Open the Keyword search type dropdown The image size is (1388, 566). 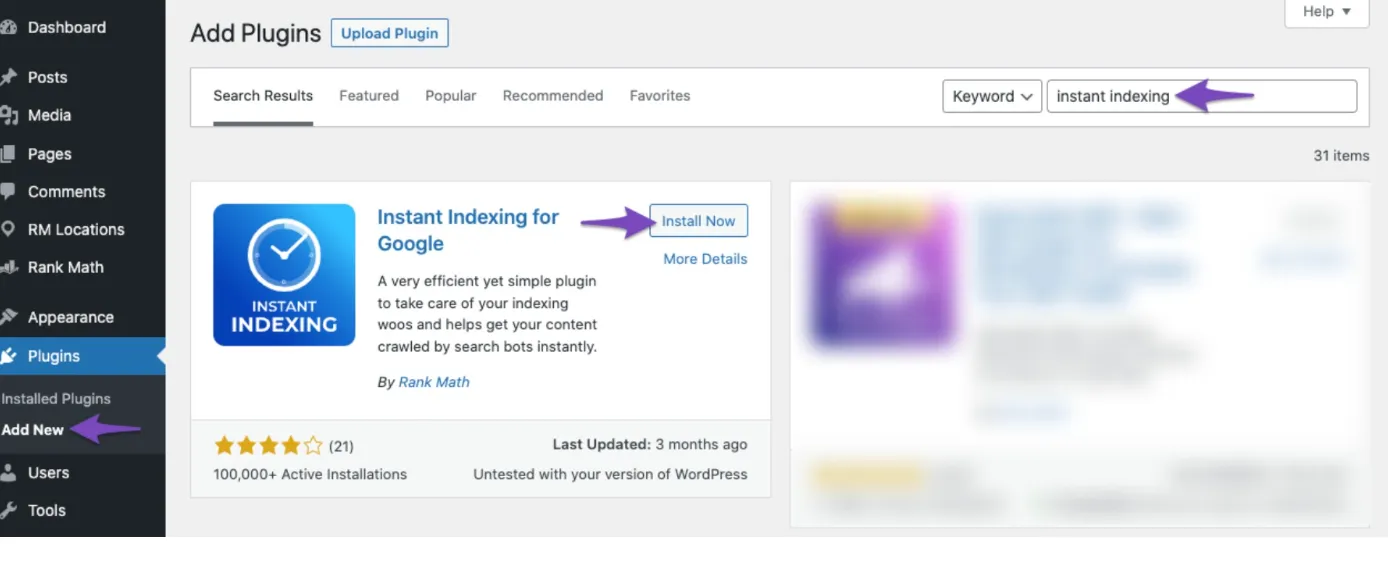(992, 96)
